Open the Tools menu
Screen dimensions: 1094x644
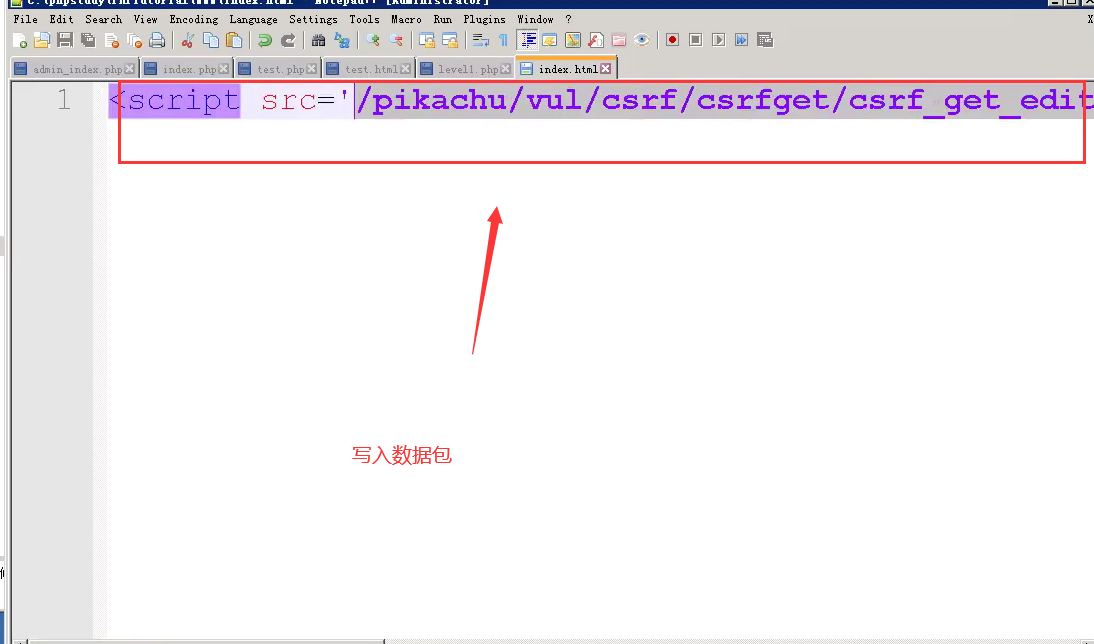[364, 20]
